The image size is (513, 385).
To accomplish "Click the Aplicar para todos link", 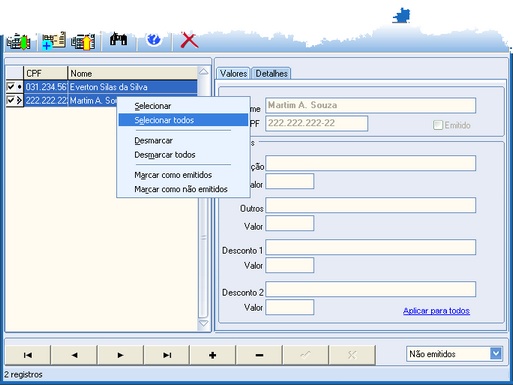I will point(436,311).
